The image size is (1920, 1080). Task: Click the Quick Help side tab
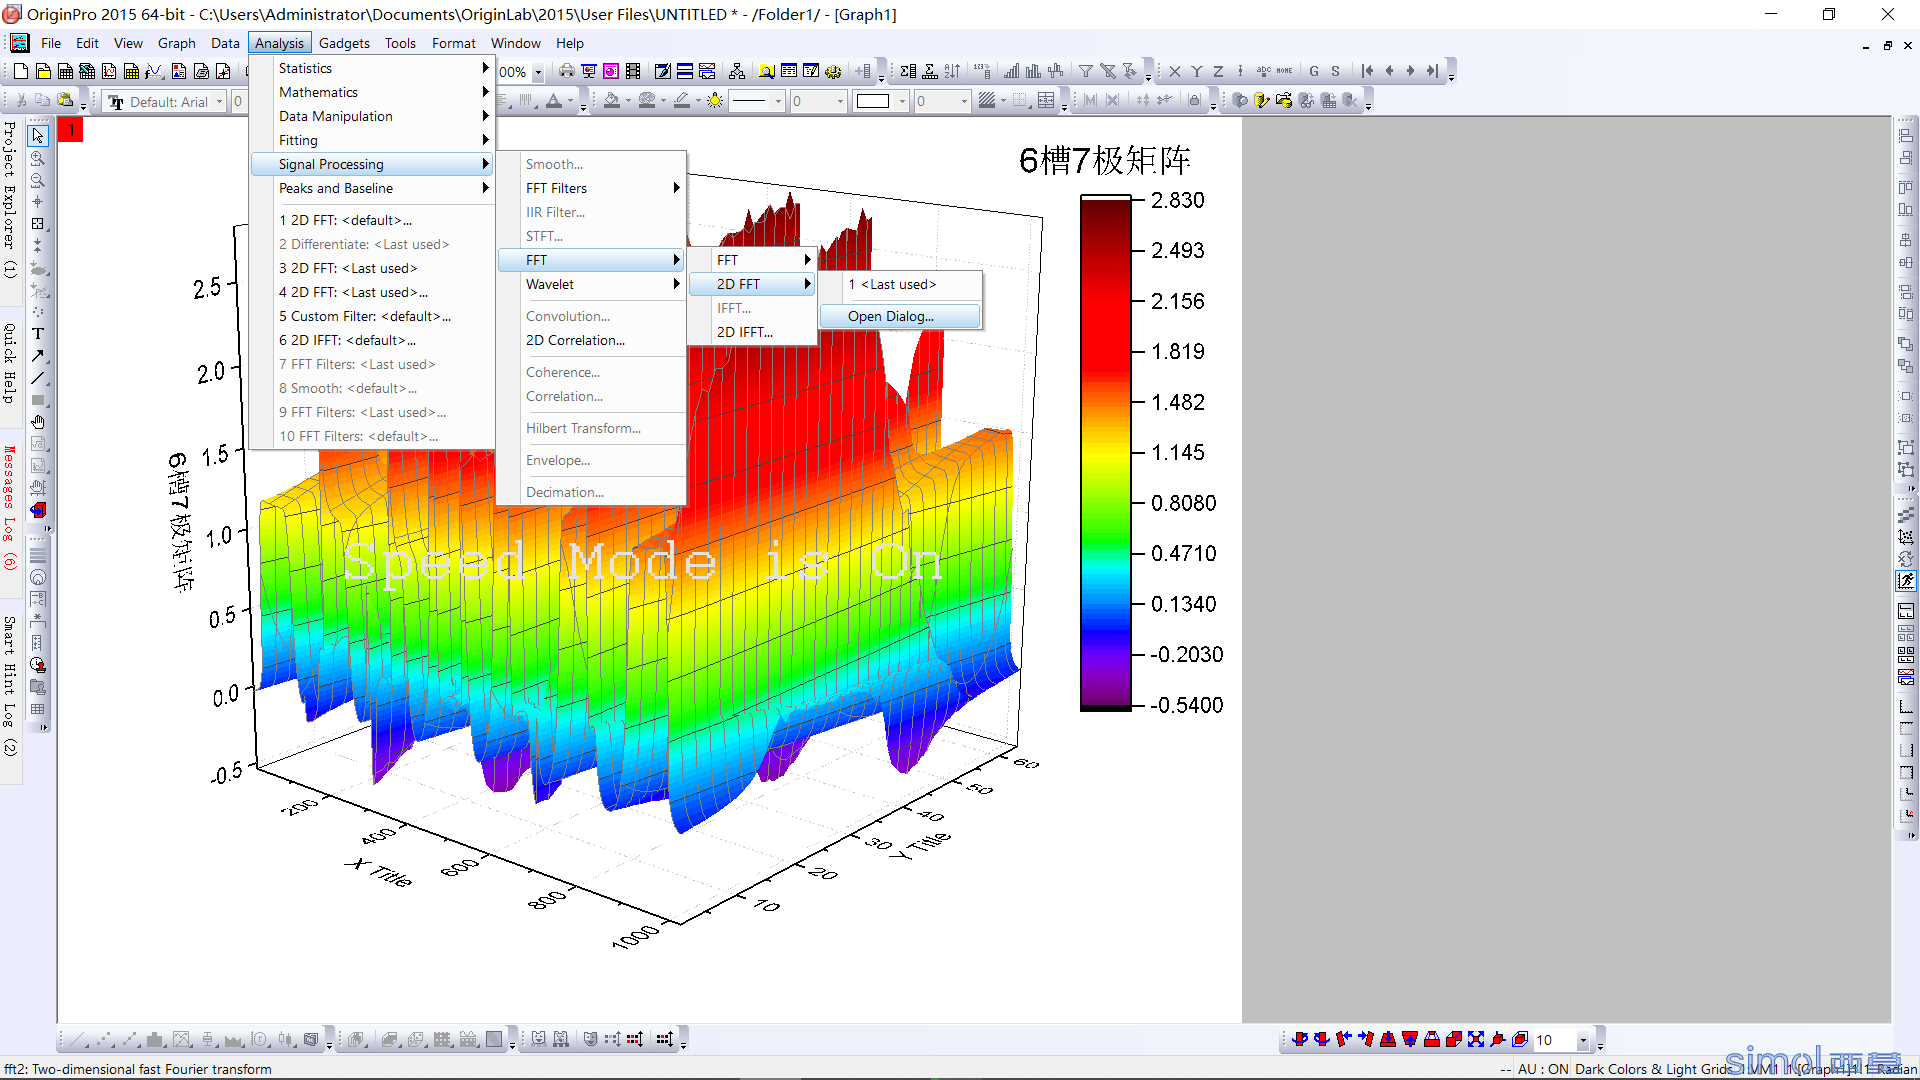10,362
